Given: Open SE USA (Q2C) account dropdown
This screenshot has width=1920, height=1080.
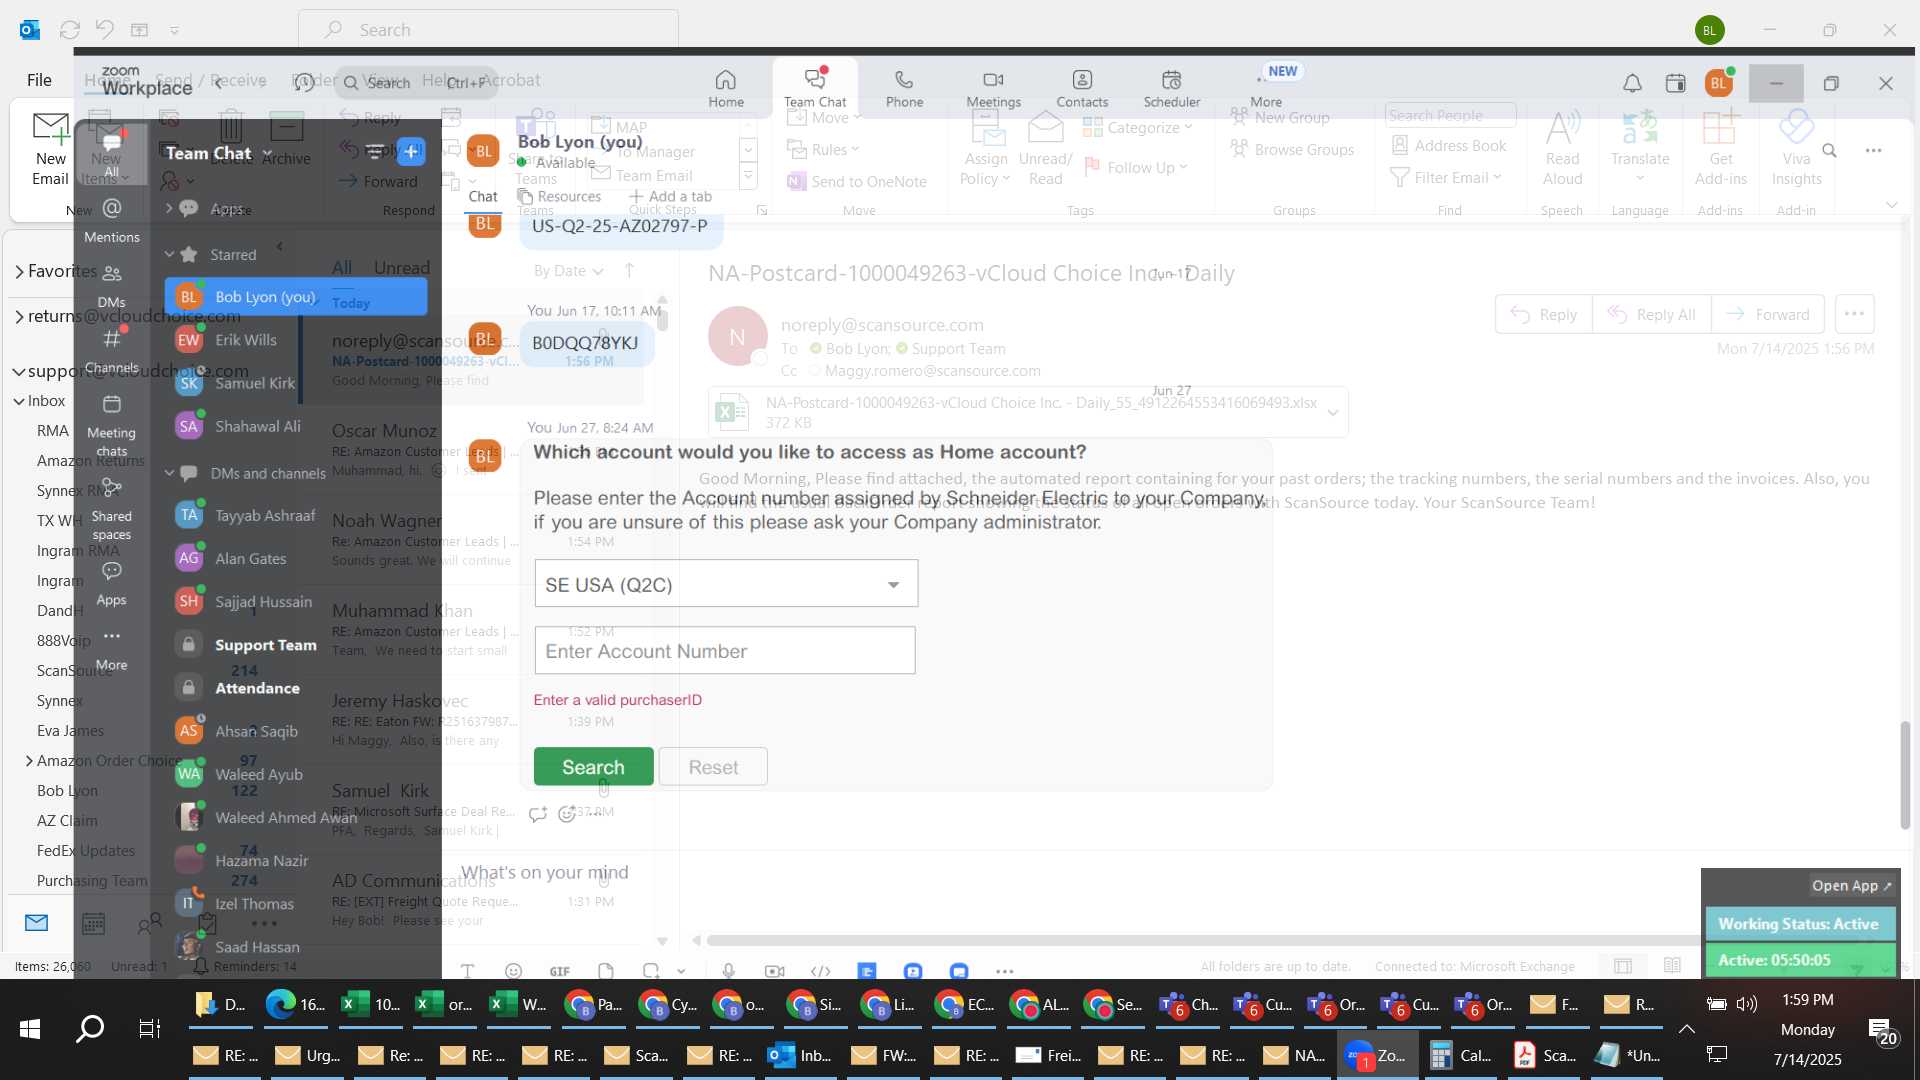Looking at the screenshot, I should click(x=726, y=584).
